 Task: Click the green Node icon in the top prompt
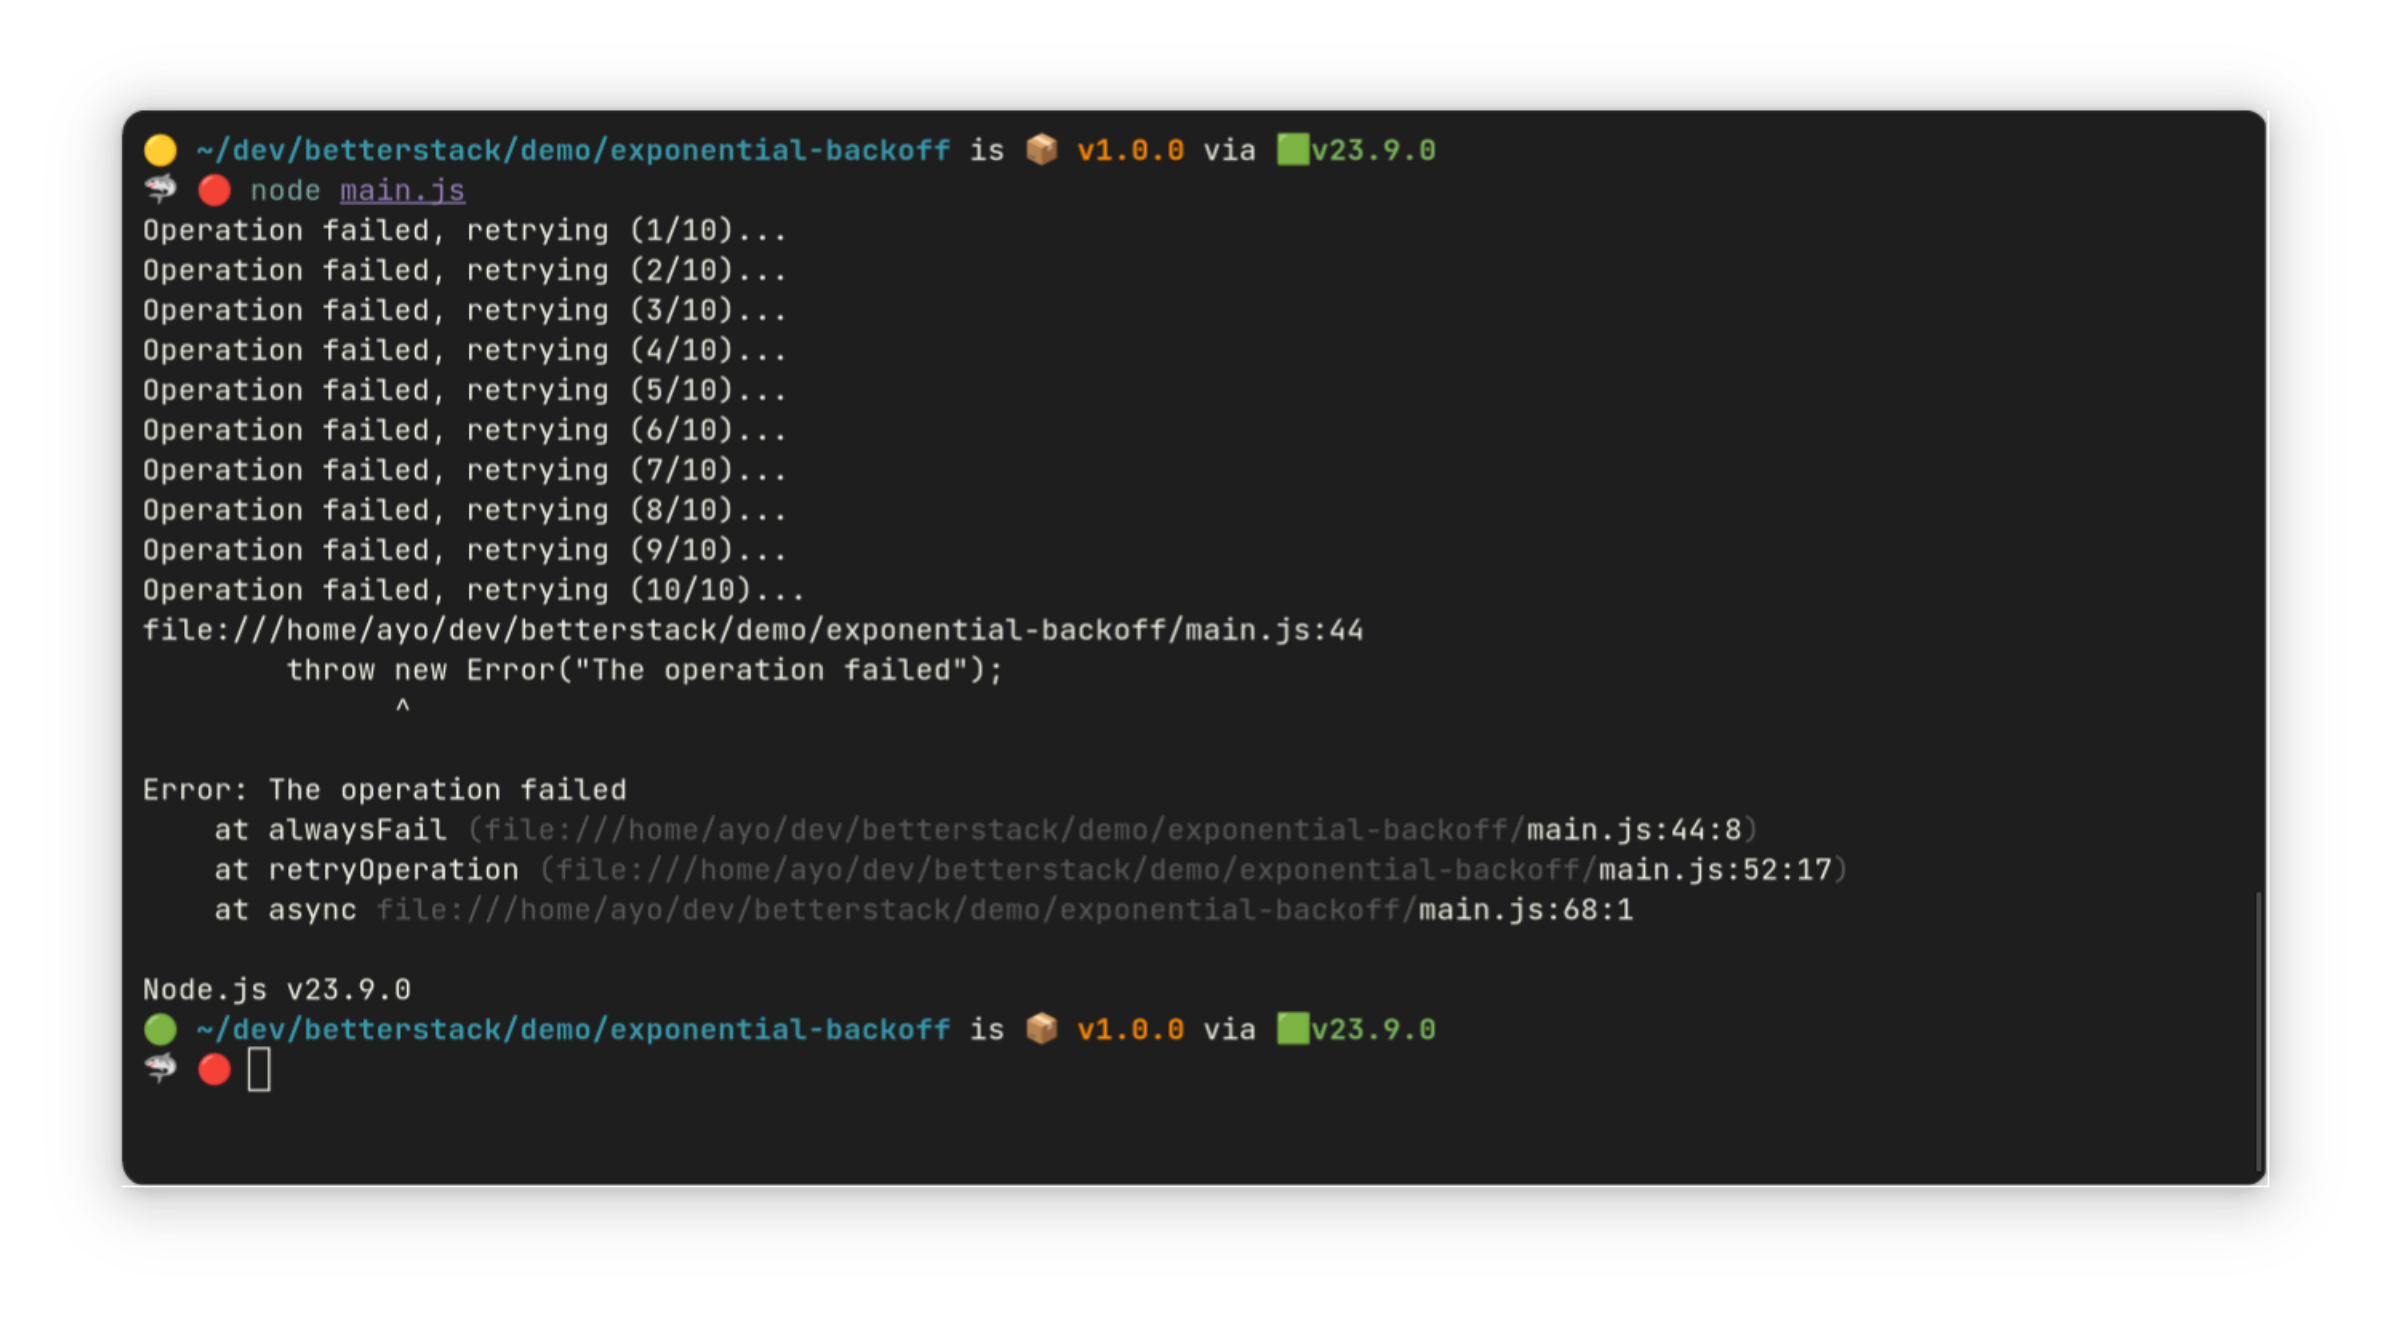1293,150
